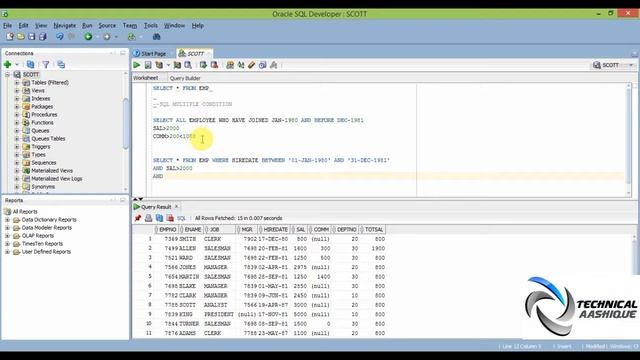Click the SQL link in Query Result toolbar

point(181,218)
